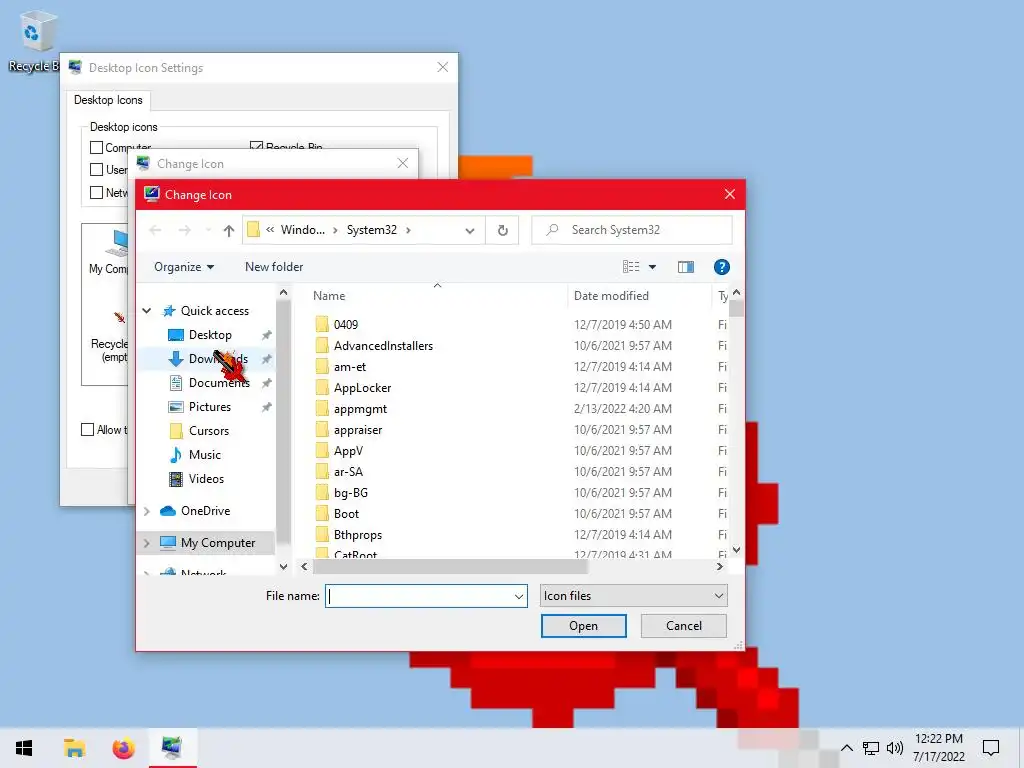Click the Forward navigation arrow
The width and height of the screenshot is (1024, 768).
185,231
